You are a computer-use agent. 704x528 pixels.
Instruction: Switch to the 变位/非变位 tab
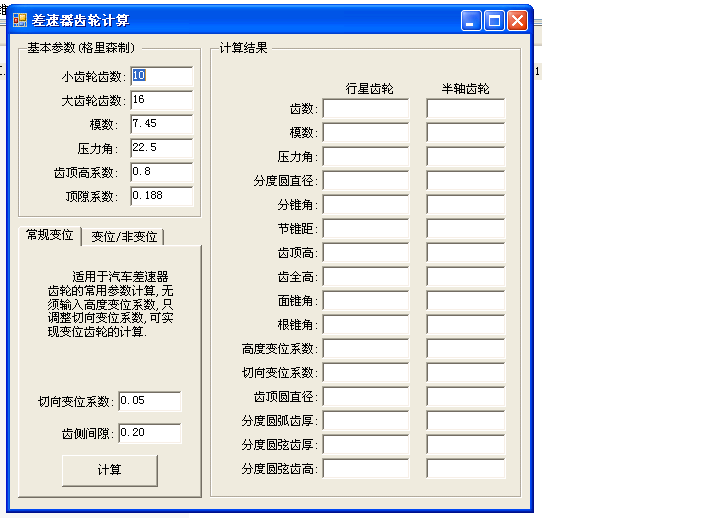(x=124, y=237)
